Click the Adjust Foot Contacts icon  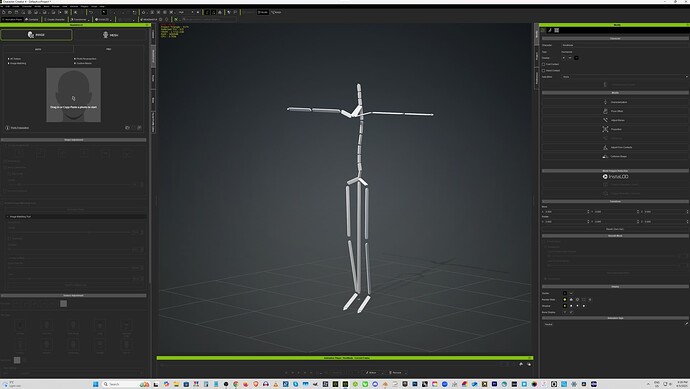(605, 147)
